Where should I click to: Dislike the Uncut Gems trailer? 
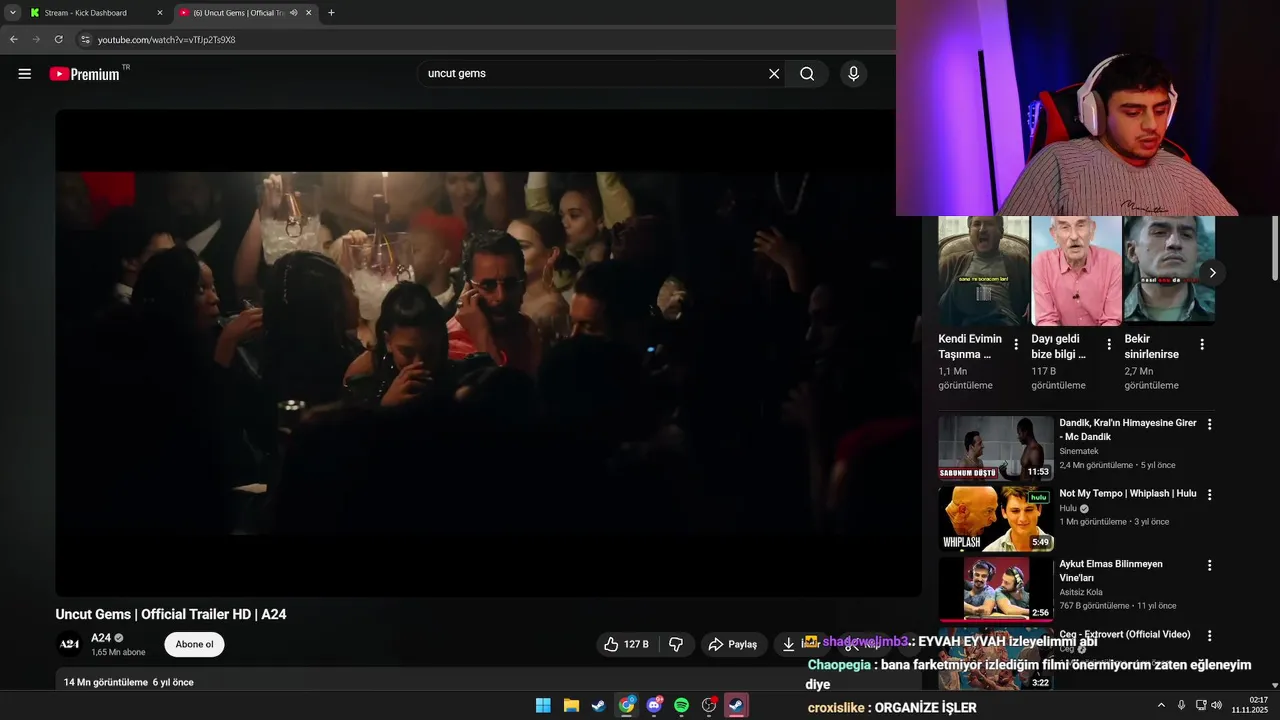point(676,645)
